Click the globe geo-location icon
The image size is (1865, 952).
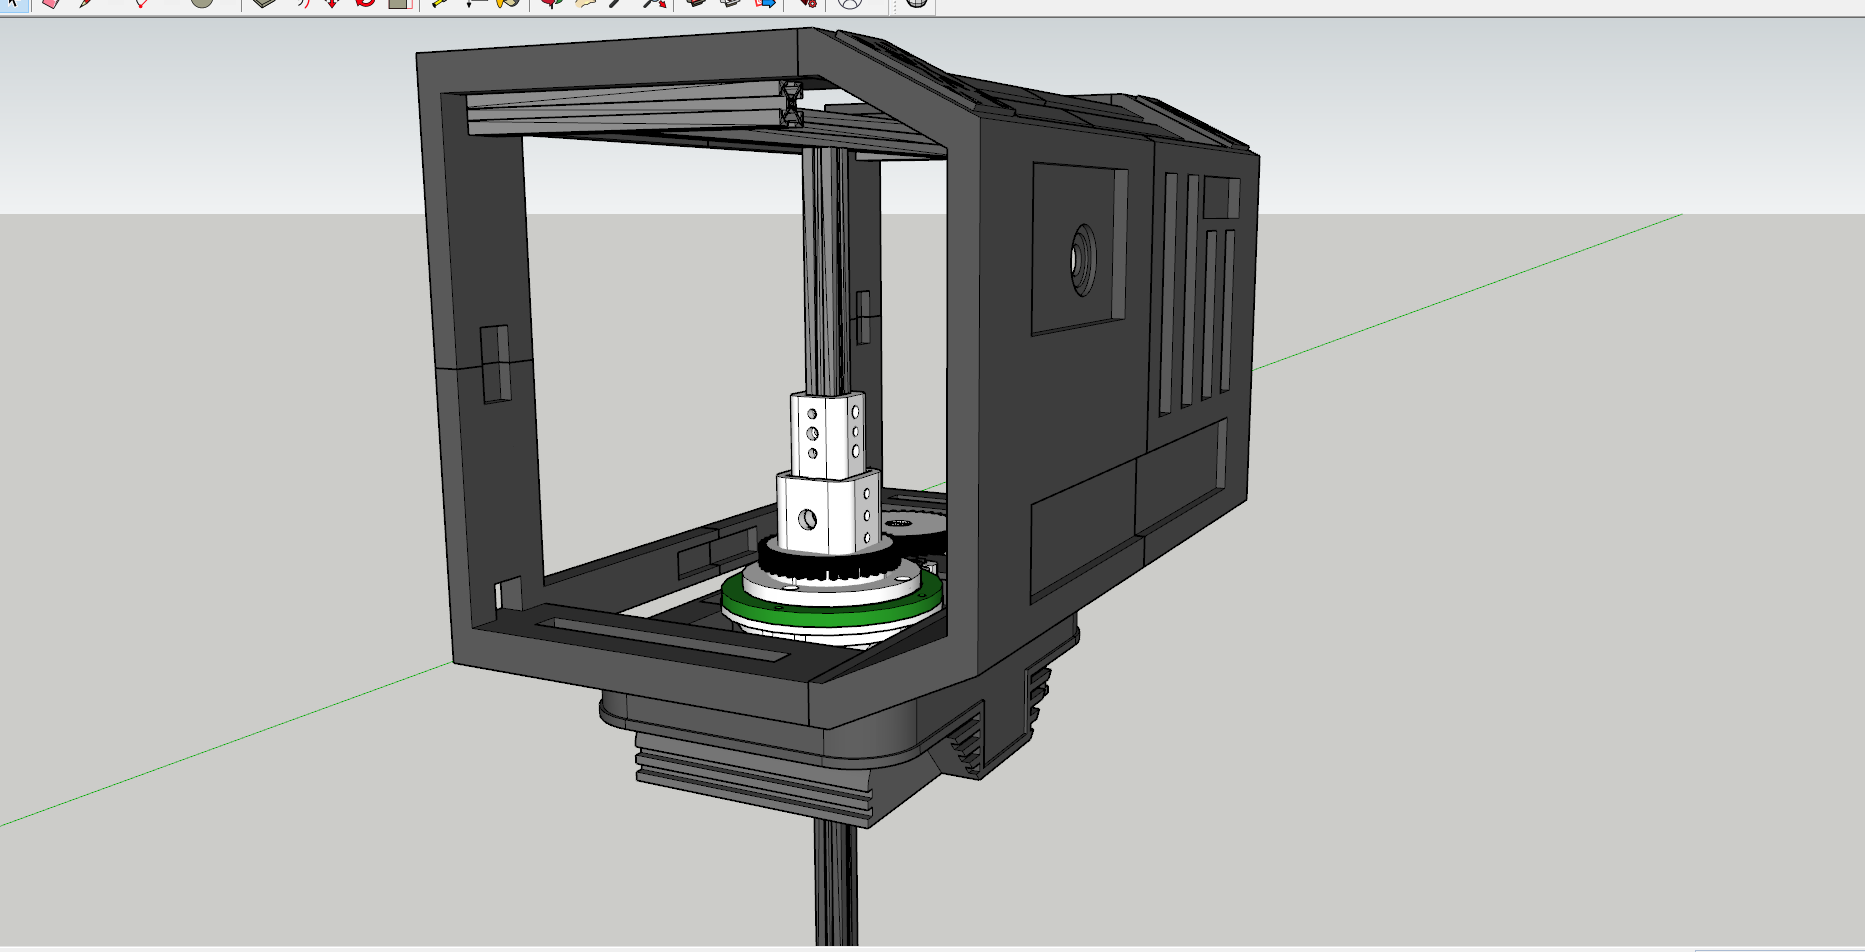tap(915, 4)
